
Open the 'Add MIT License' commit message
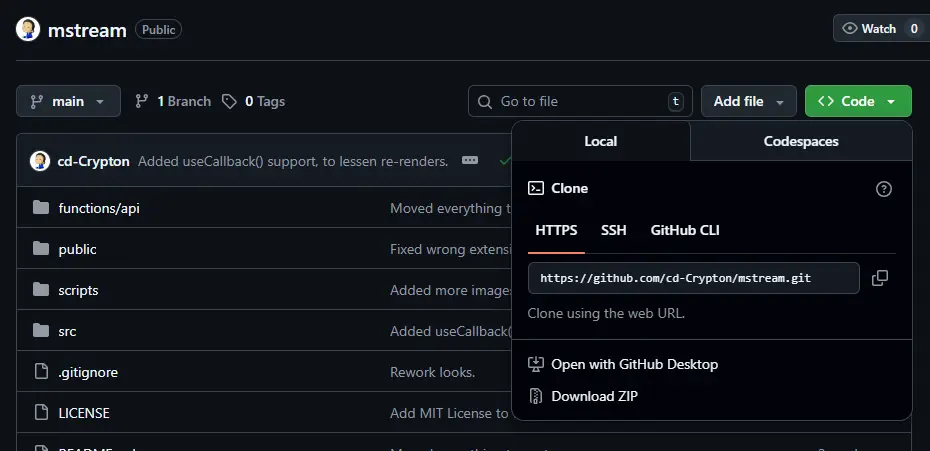449,413
